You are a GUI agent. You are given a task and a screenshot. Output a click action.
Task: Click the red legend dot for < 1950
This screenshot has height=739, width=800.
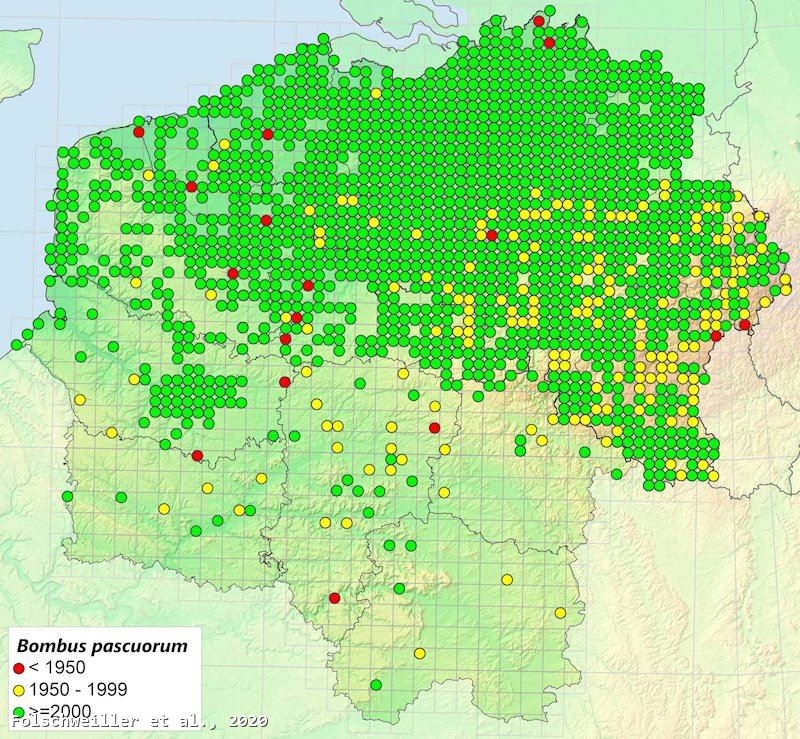pyautogui.click(x=19, y=669)
